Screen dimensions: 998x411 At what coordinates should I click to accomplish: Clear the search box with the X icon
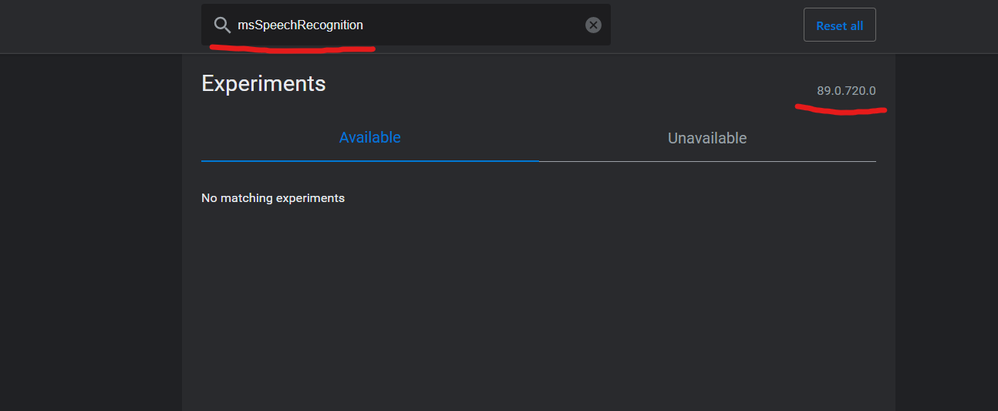coord(593,25)
